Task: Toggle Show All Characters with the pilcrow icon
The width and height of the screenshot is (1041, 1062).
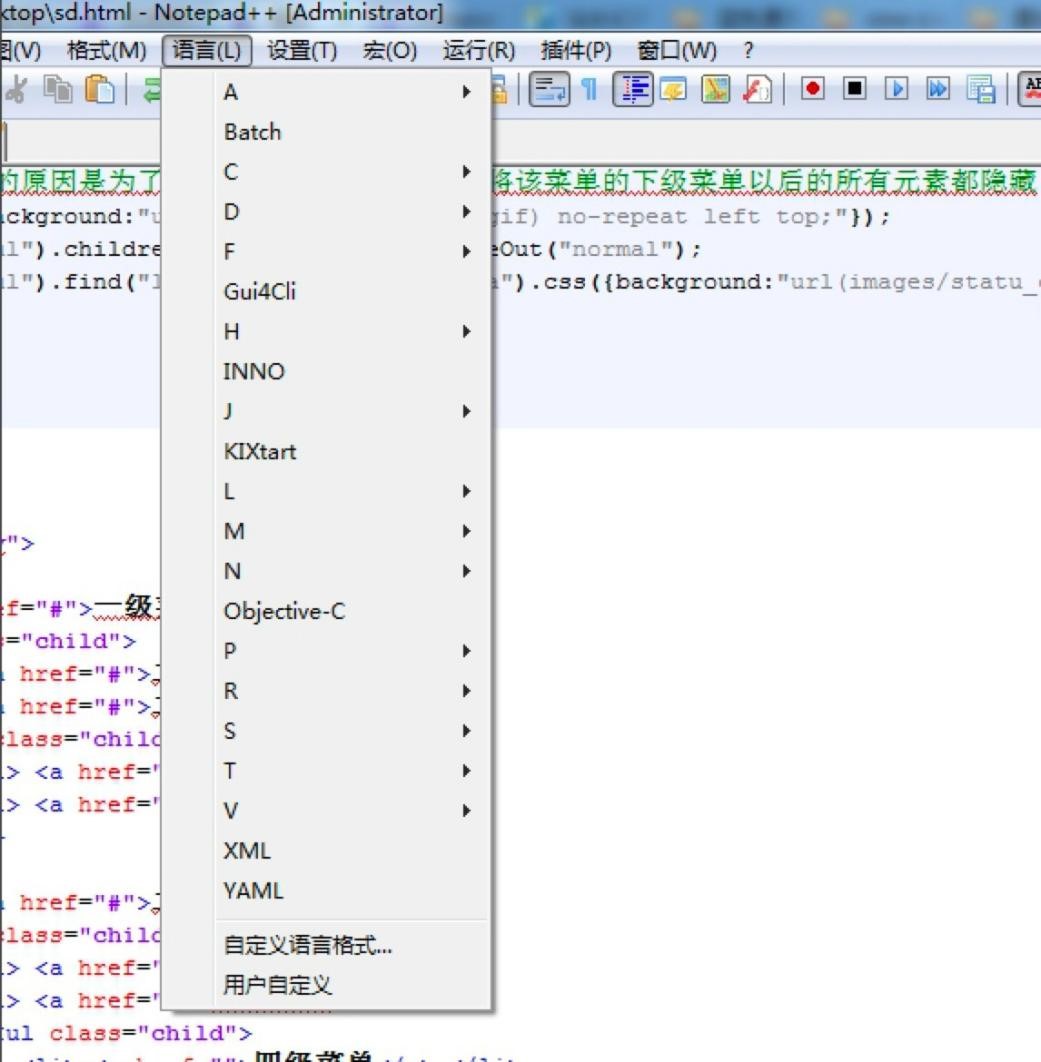Action: click(x=590, y=90)
